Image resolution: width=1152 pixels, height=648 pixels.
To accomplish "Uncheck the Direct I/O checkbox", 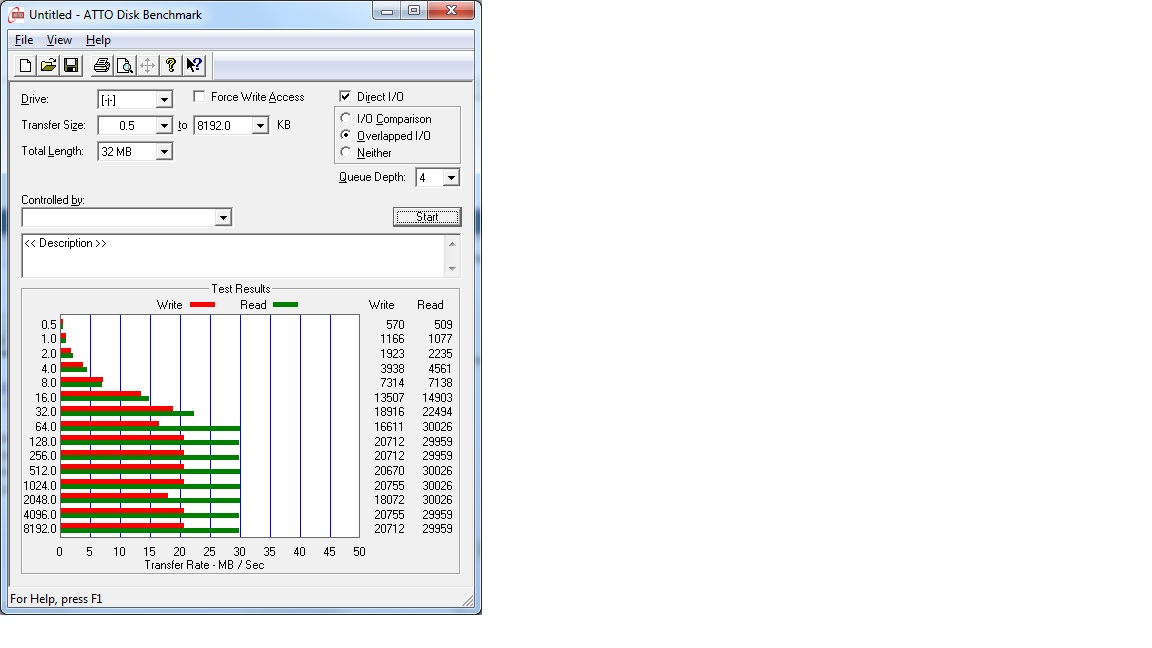I will click(345, 97).
